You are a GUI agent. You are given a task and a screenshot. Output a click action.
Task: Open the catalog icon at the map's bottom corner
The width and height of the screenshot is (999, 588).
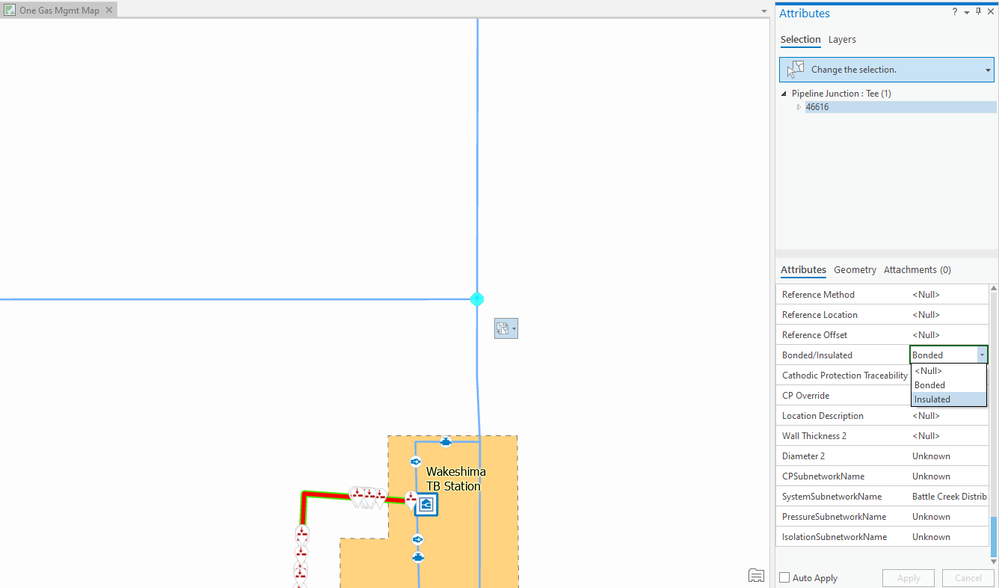(756, 575)
